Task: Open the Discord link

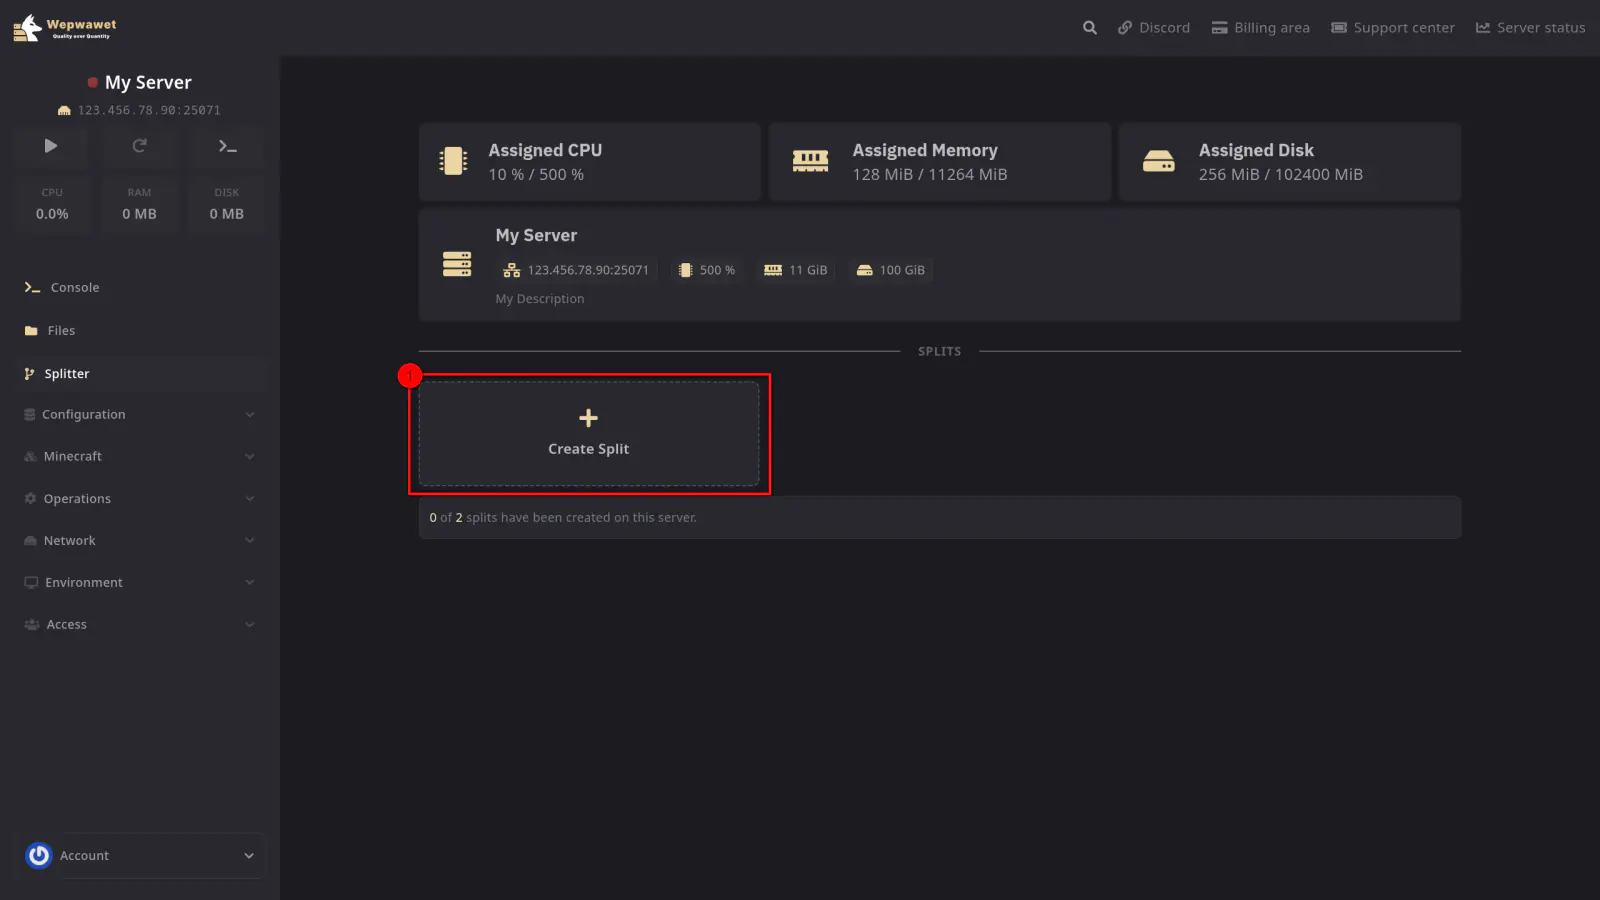Action: [1154, 28]
